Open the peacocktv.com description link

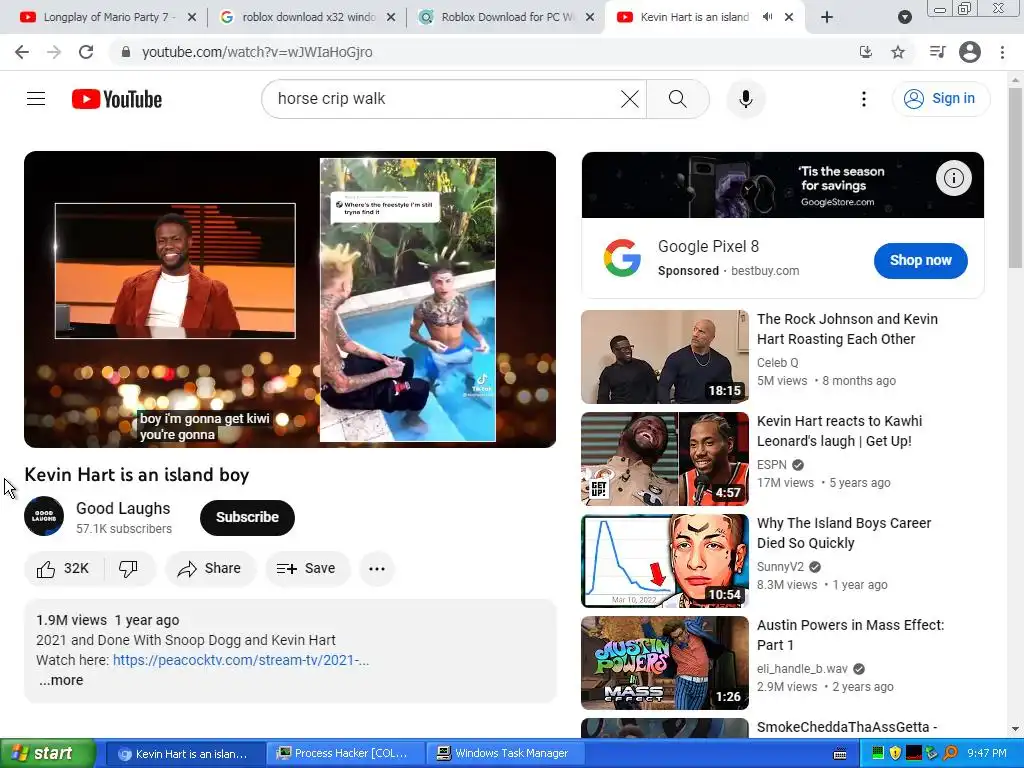pyautogui.click(x=241, y=660)
